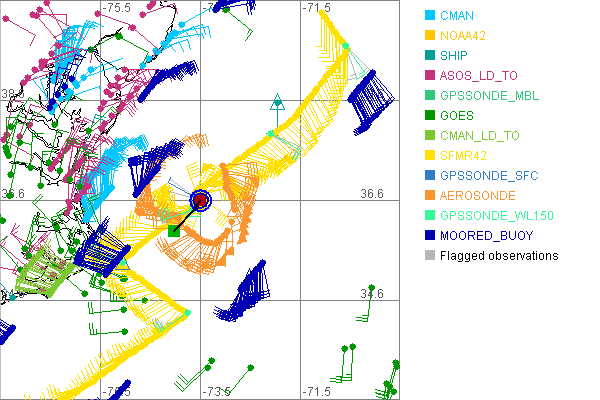Select the GPSSONDE_WL150 legend color square

(x=430, y=216)
